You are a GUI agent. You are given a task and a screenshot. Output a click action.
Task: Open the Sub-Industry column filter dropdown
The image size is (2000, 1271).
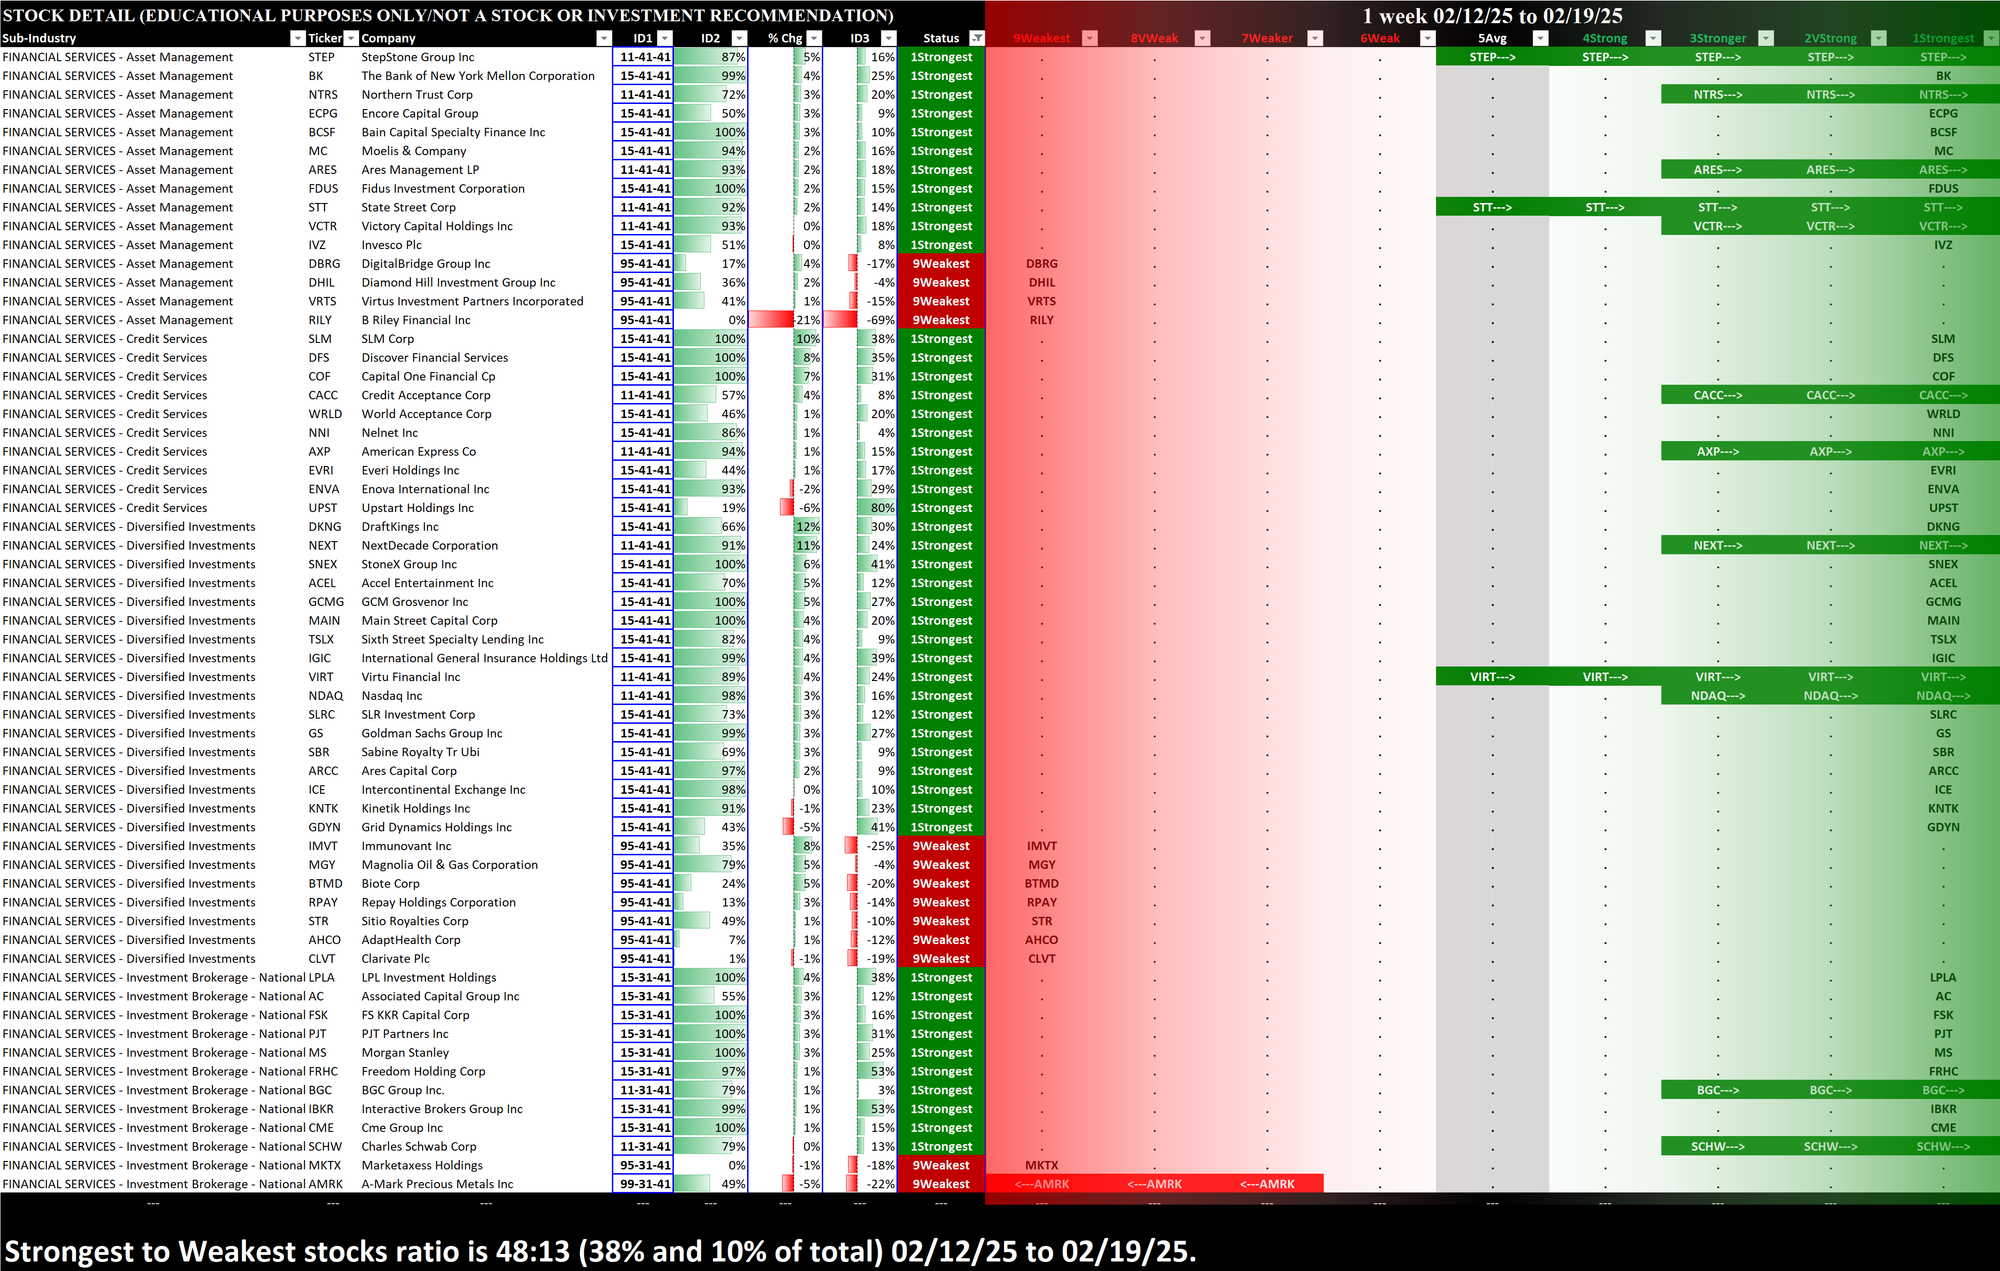coord(297,38)
